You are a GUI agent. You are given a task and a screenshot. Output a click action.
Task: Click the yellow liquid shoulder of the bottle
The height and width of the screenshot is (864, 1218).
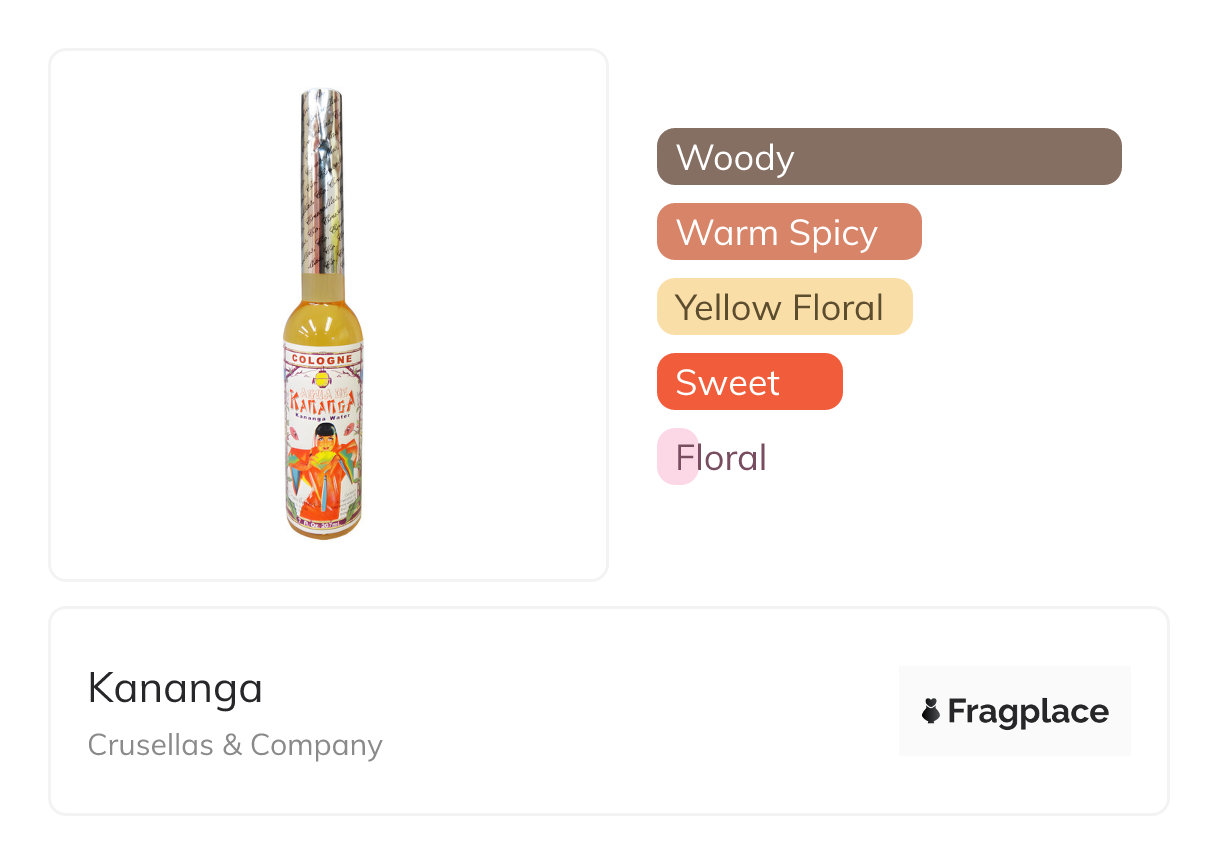[321, 320]
